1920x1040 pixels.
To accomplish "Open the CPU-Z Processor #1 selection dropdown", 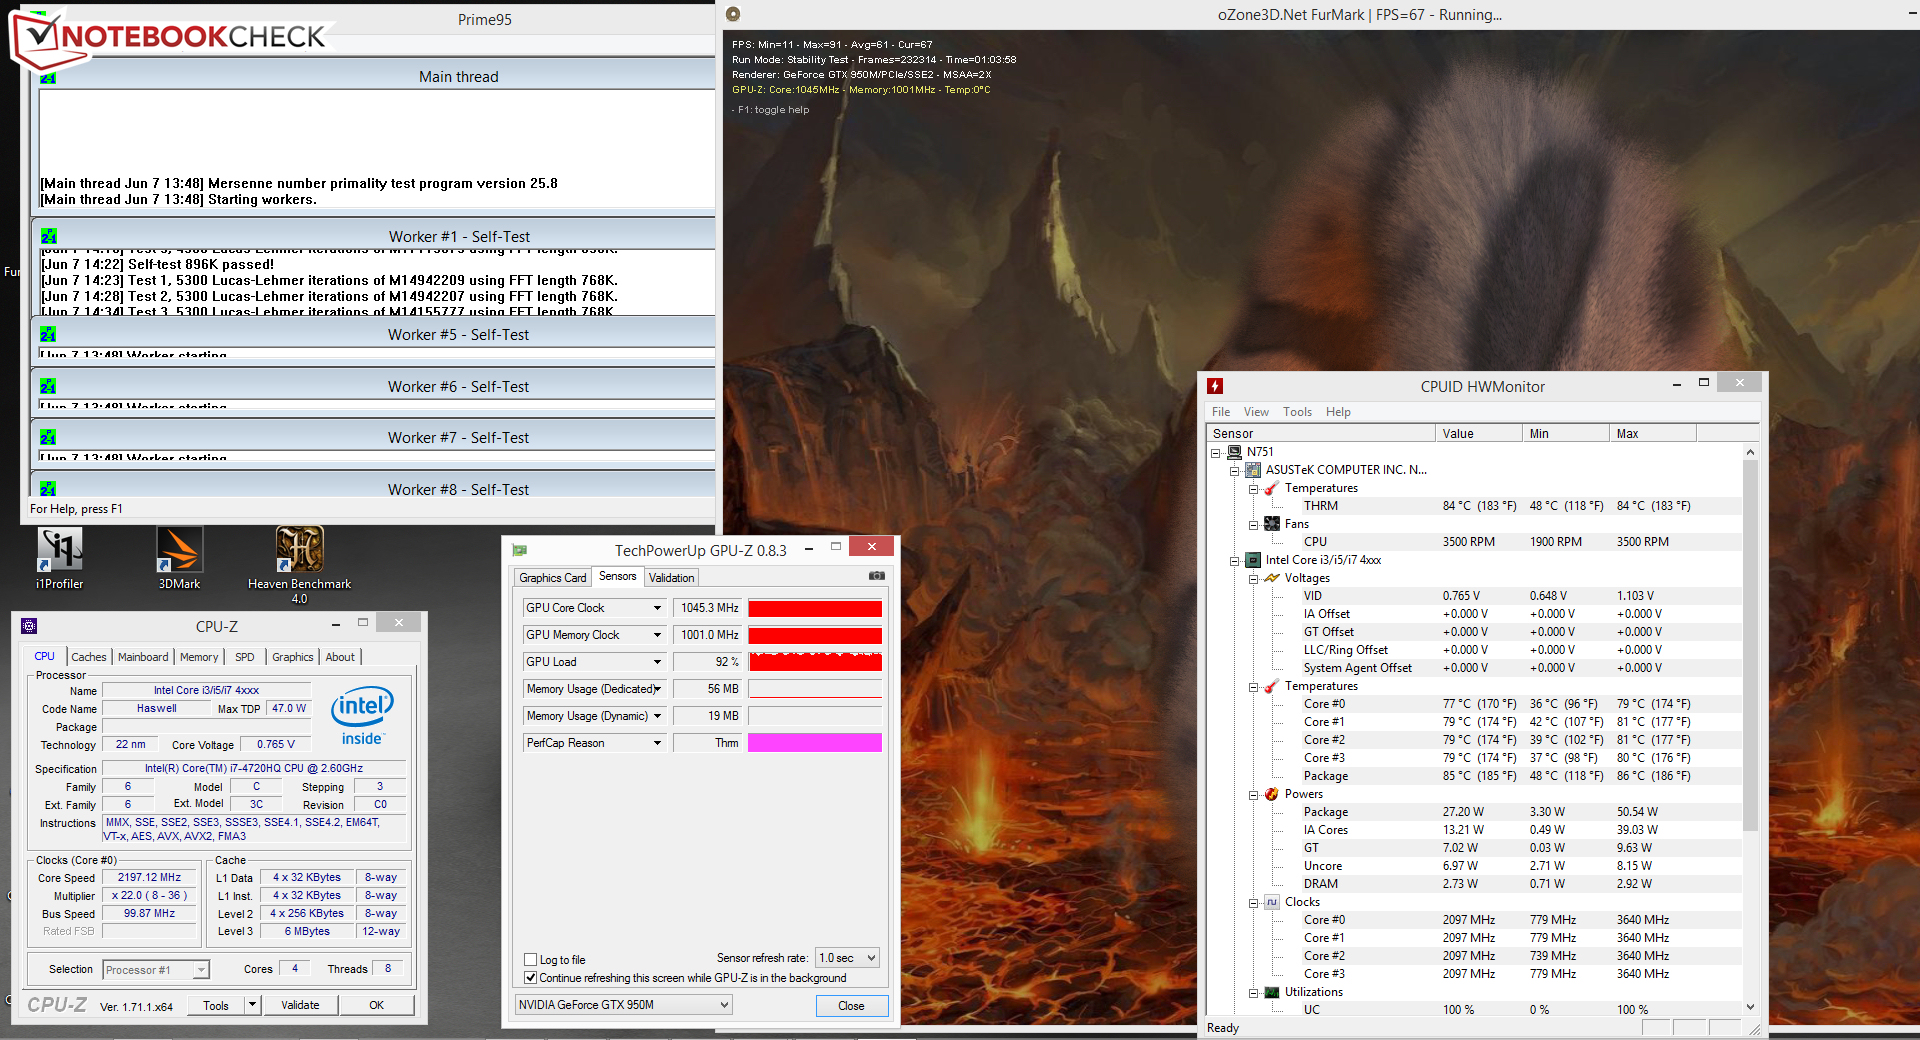I will (x=155, y=970).
